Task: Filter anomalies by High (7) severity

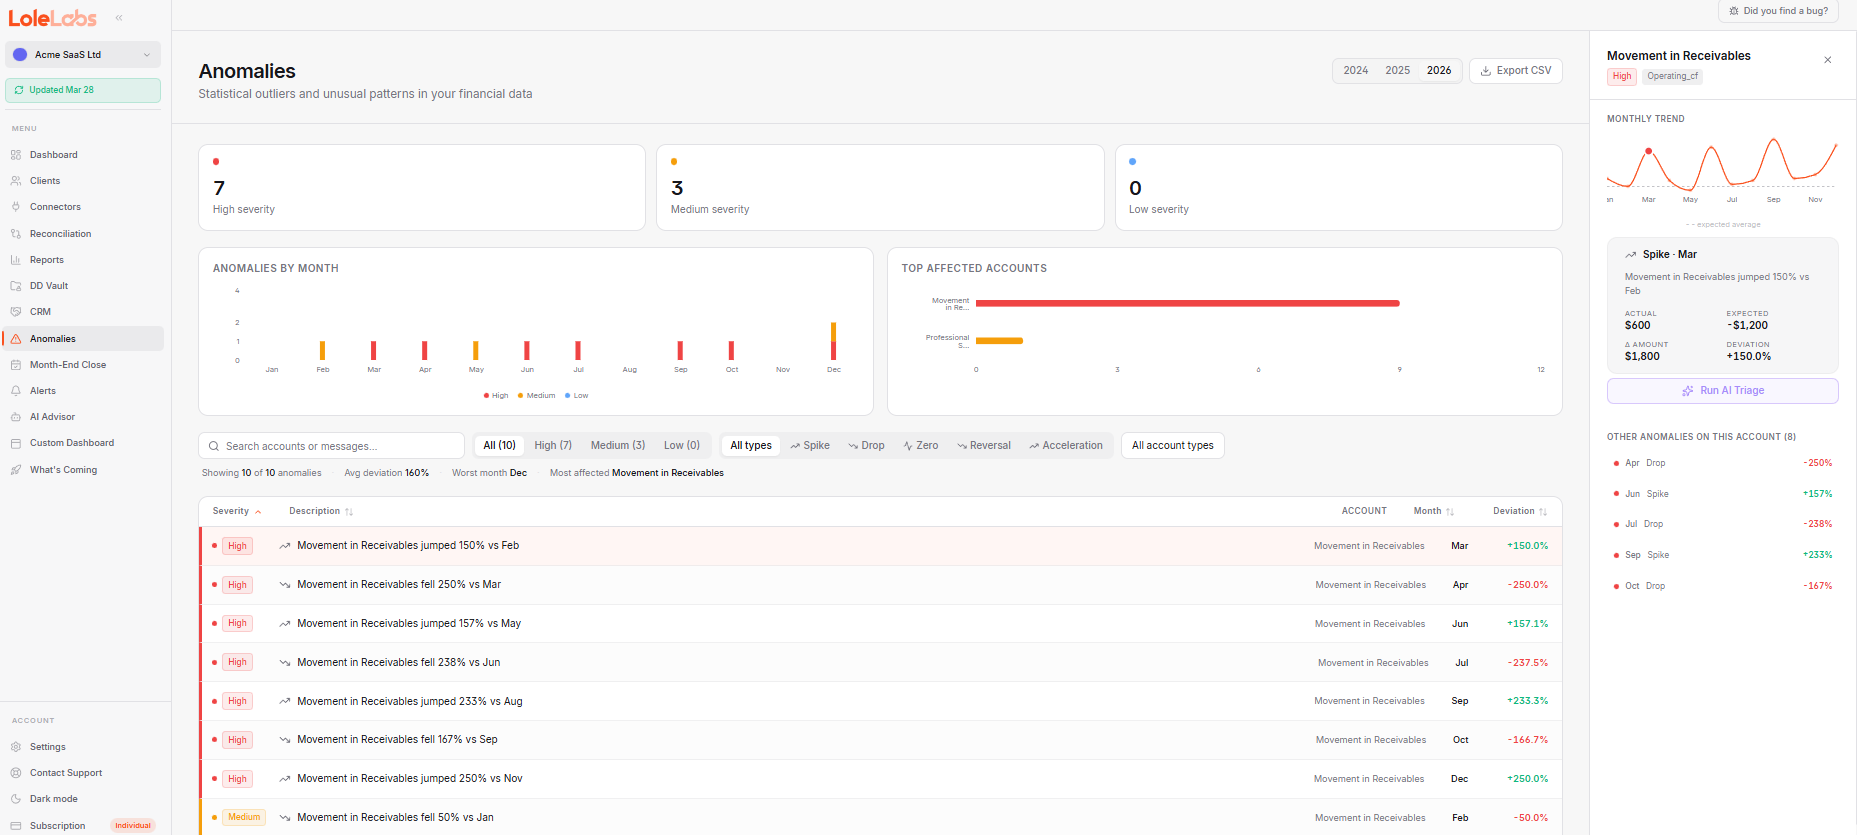Action: coord(552,446)
